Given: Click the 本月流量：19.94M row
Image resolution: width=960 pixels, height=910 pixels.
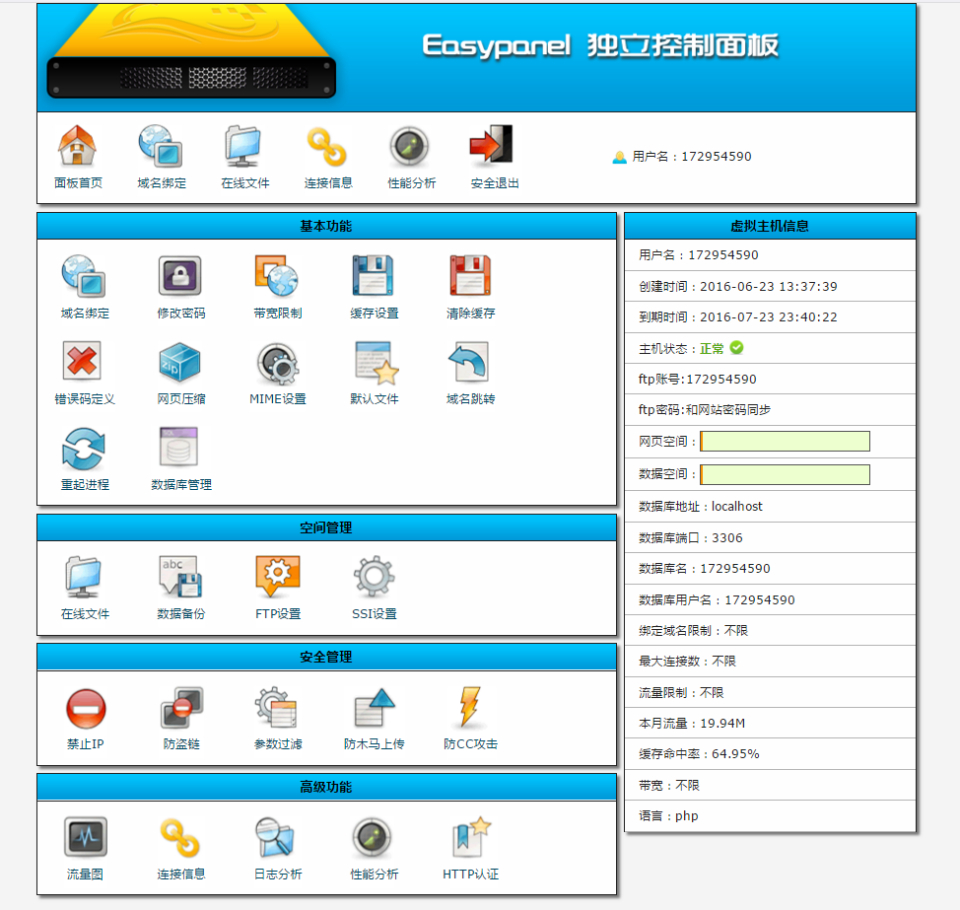Looking at the screenshot, I should tap(770, 723).
